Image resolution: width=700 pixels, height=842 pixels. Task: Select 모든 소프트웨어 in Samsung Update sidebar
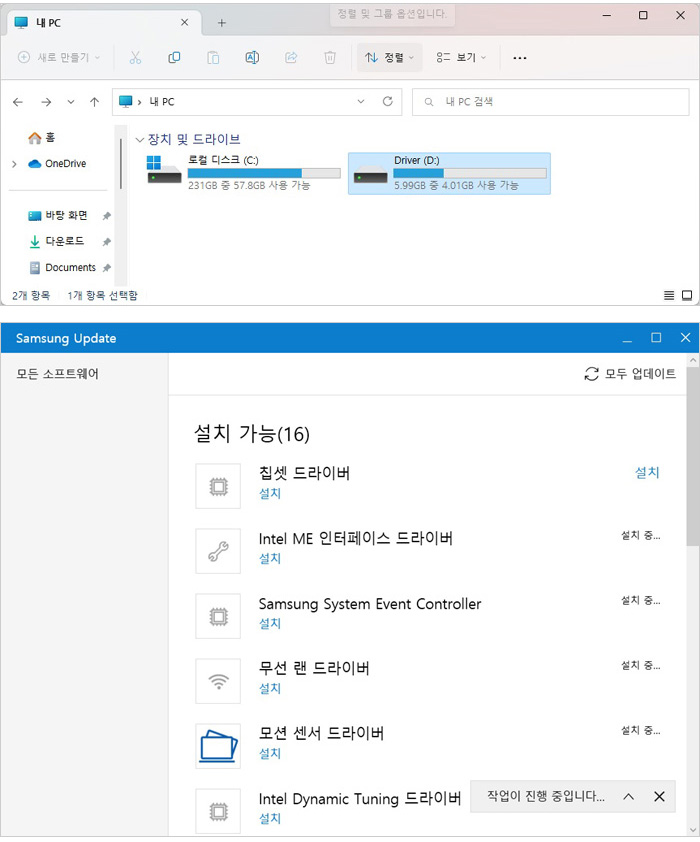point(57,374)
